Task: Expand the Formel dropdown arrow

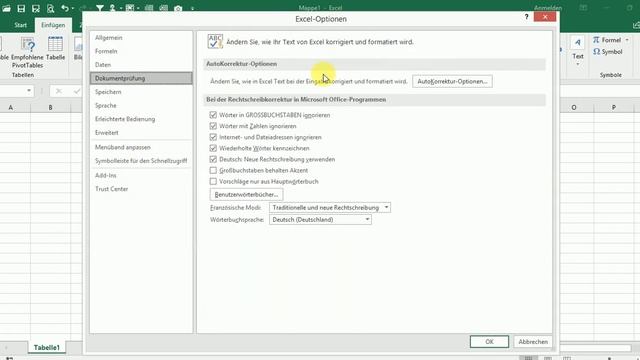Action: click(627, 40)
